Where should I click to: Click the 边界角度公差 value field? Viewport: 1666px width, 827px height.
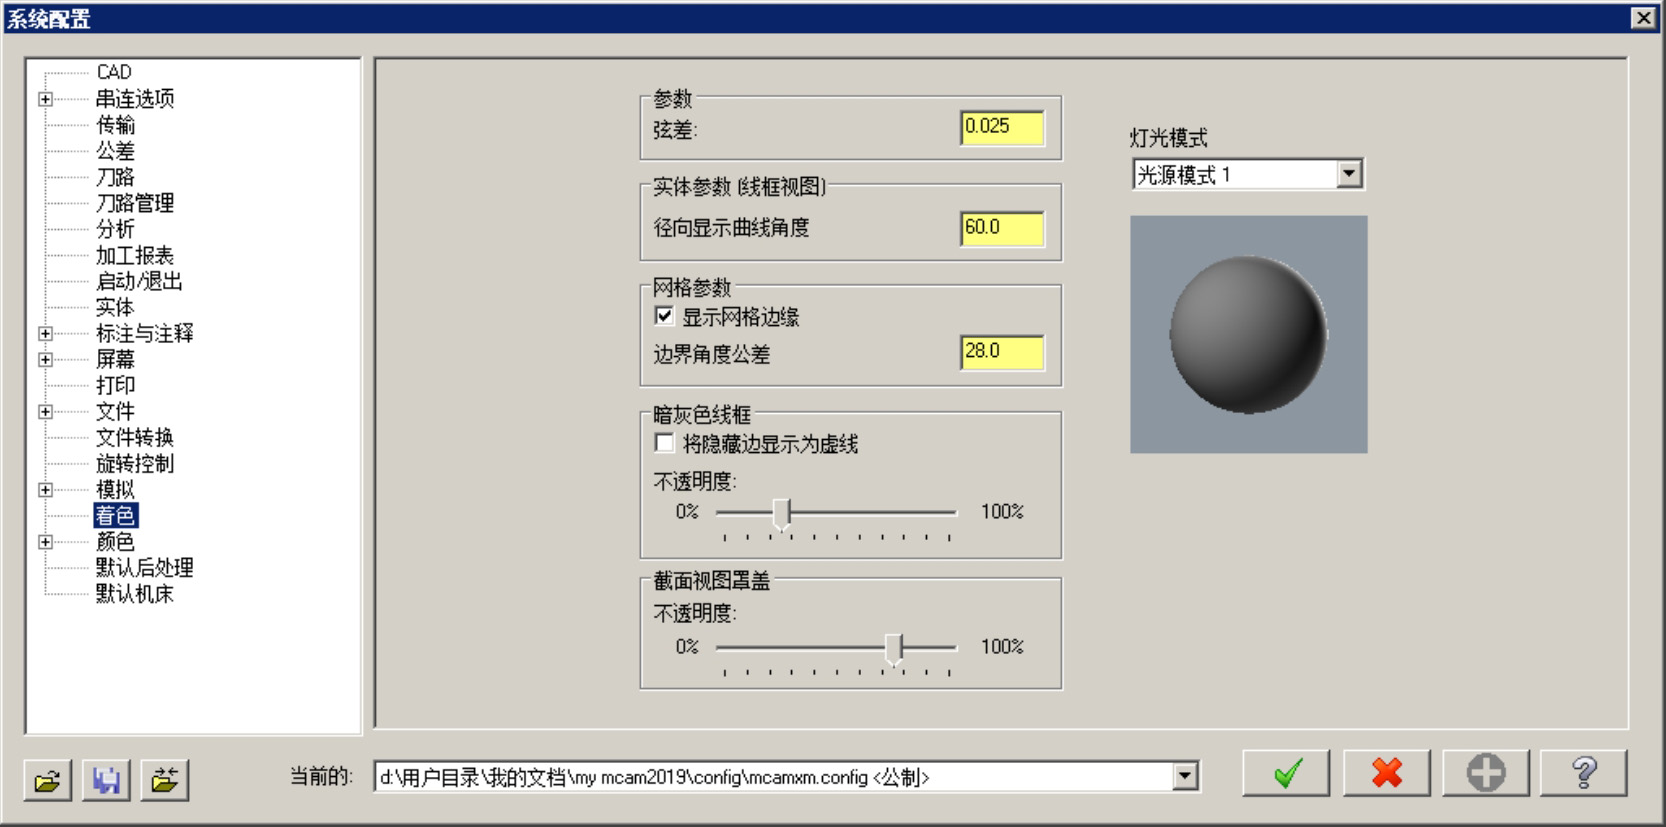click(1001, 351)
